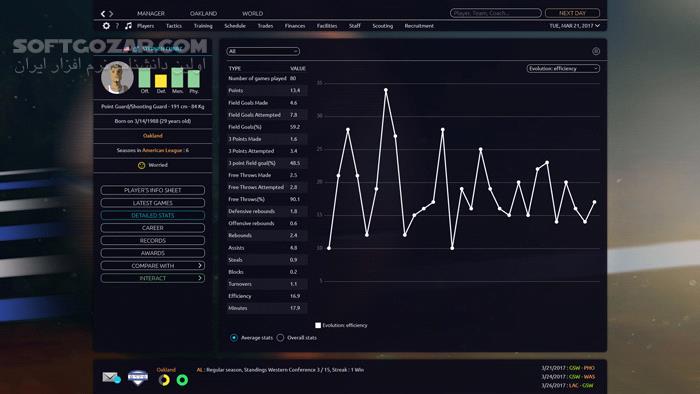Click the music note icon
The height and width of the screenshot is (394, 700).
click(129, 26)
